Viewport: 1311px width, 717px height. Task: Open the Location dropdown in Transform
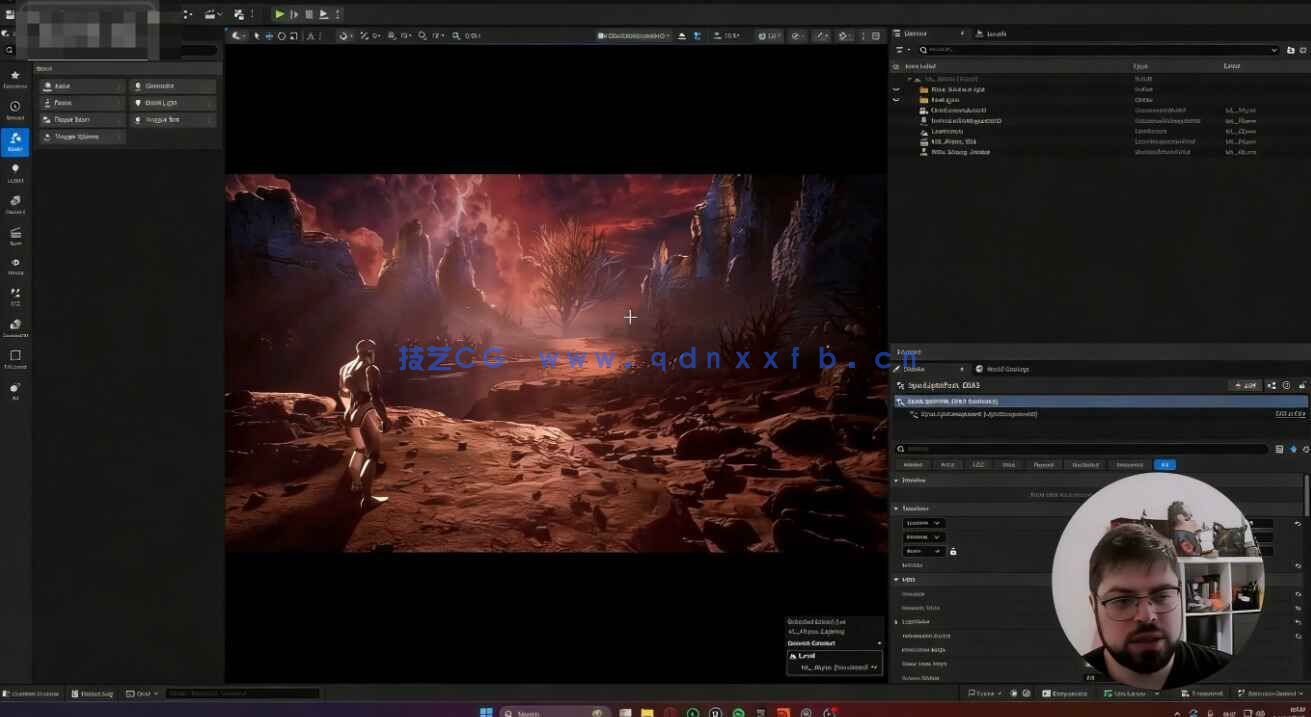922,523
